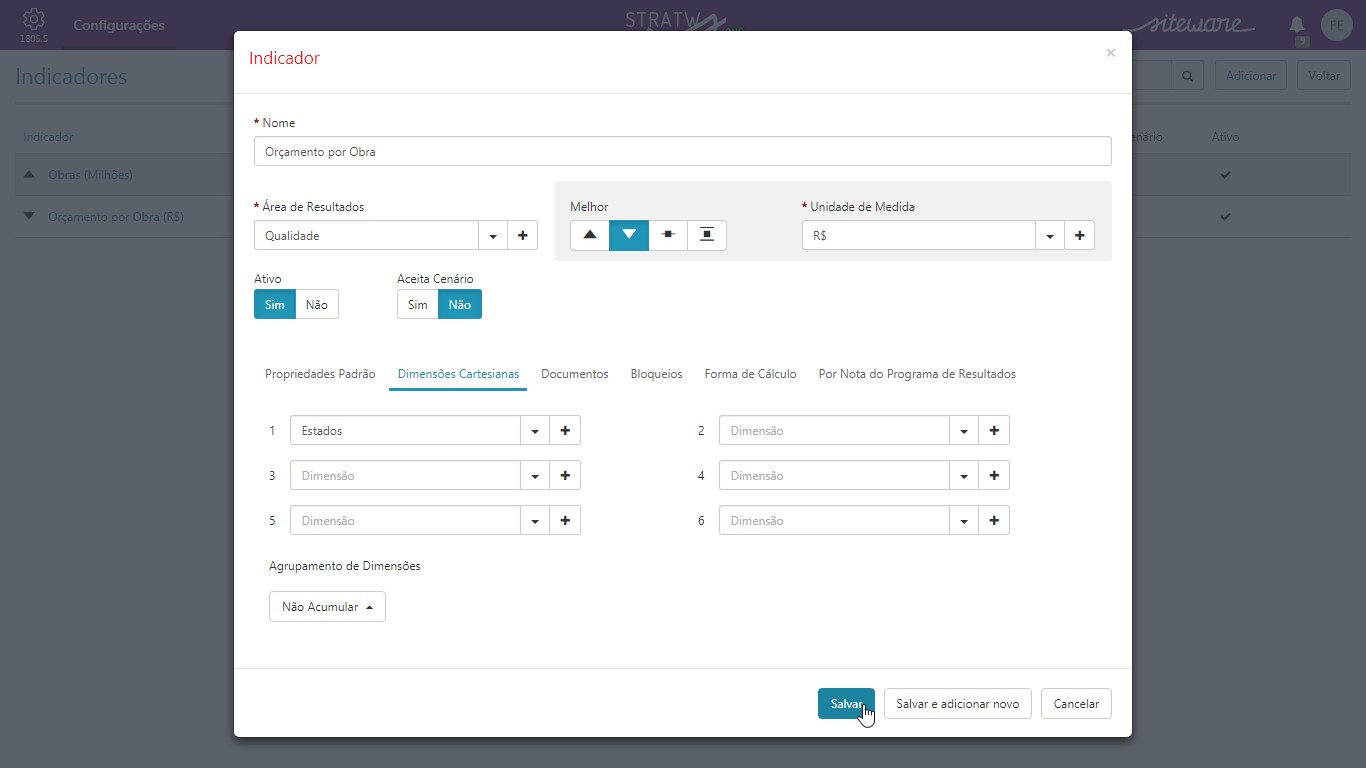The image size is (1366, 768).
Task: Open the Não Acumular grouping dropdown
Action: pos(327,607)
